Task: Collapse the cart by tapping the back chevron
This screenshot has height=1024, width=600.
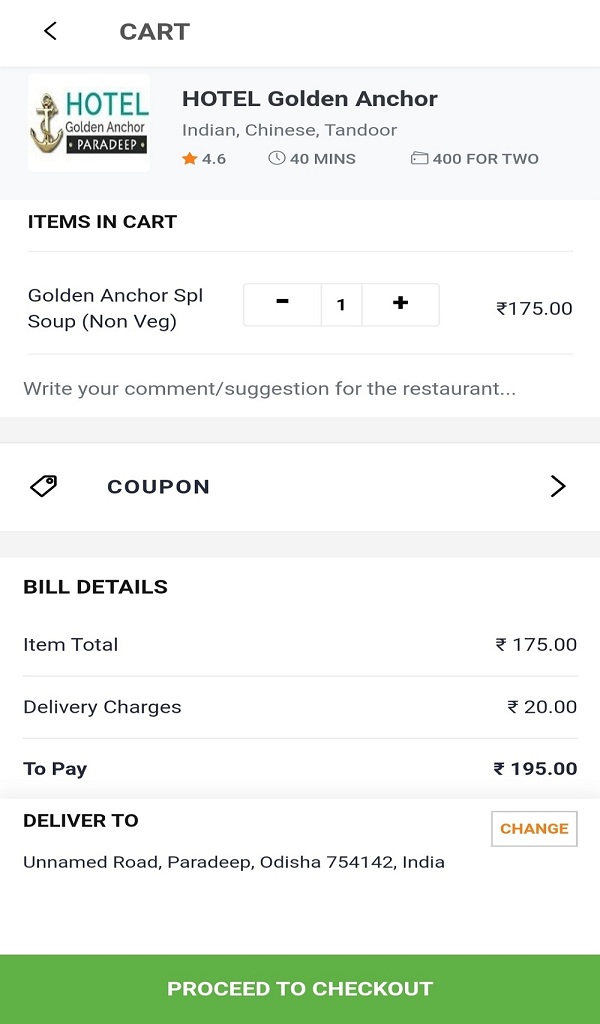Action: click(50, 31)
